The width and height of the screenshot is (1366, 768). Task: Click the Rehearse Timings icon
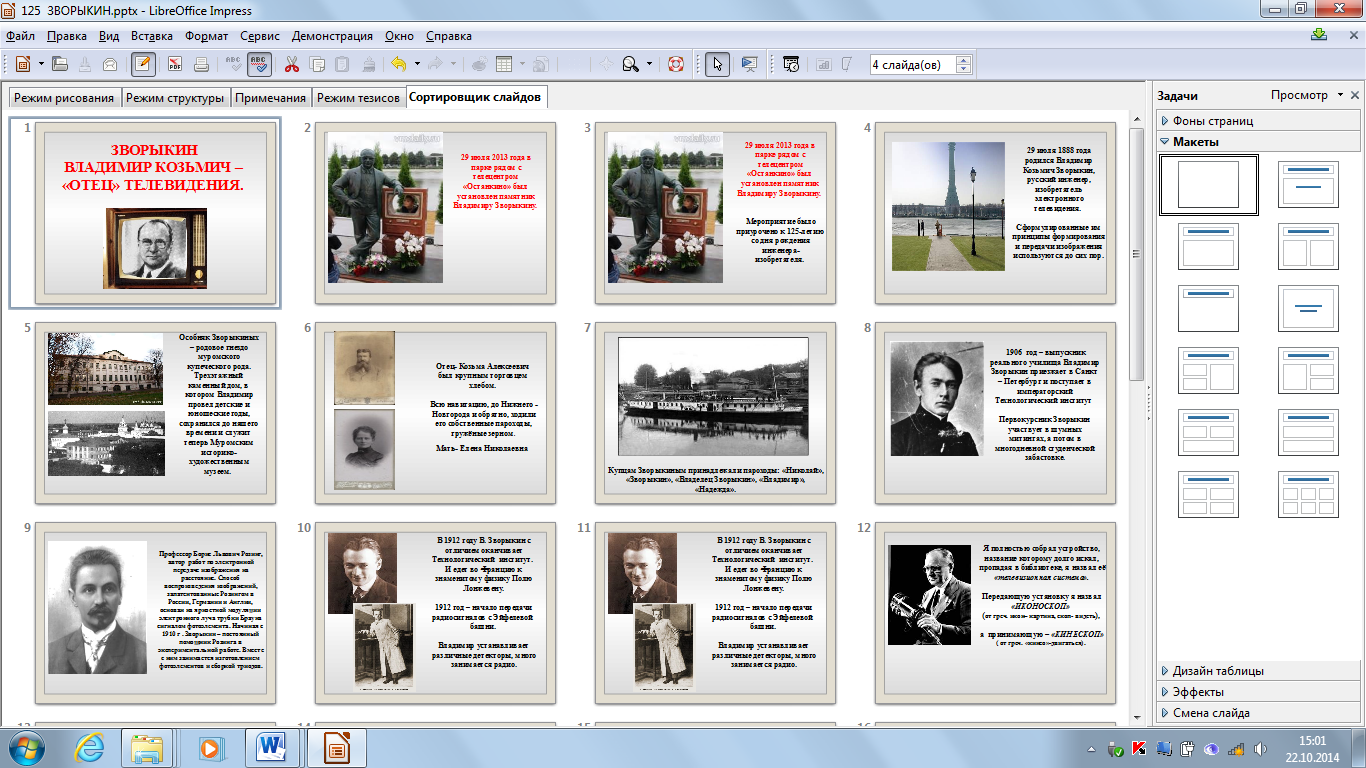coord(791,63)
